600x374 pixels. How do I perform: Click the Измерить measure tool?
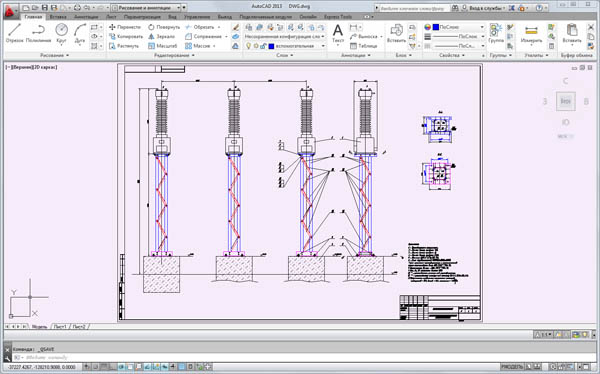pyautogui.click(x=531, y=33)
